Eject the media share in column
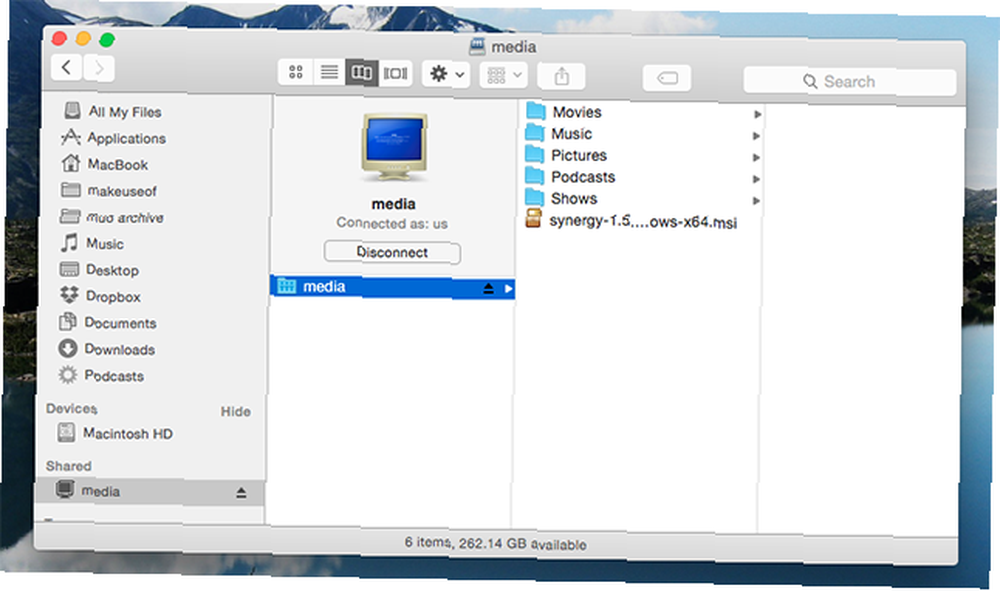Image resolution: width=1000 pixels, height=591 pixels. [x=488, y=289]
